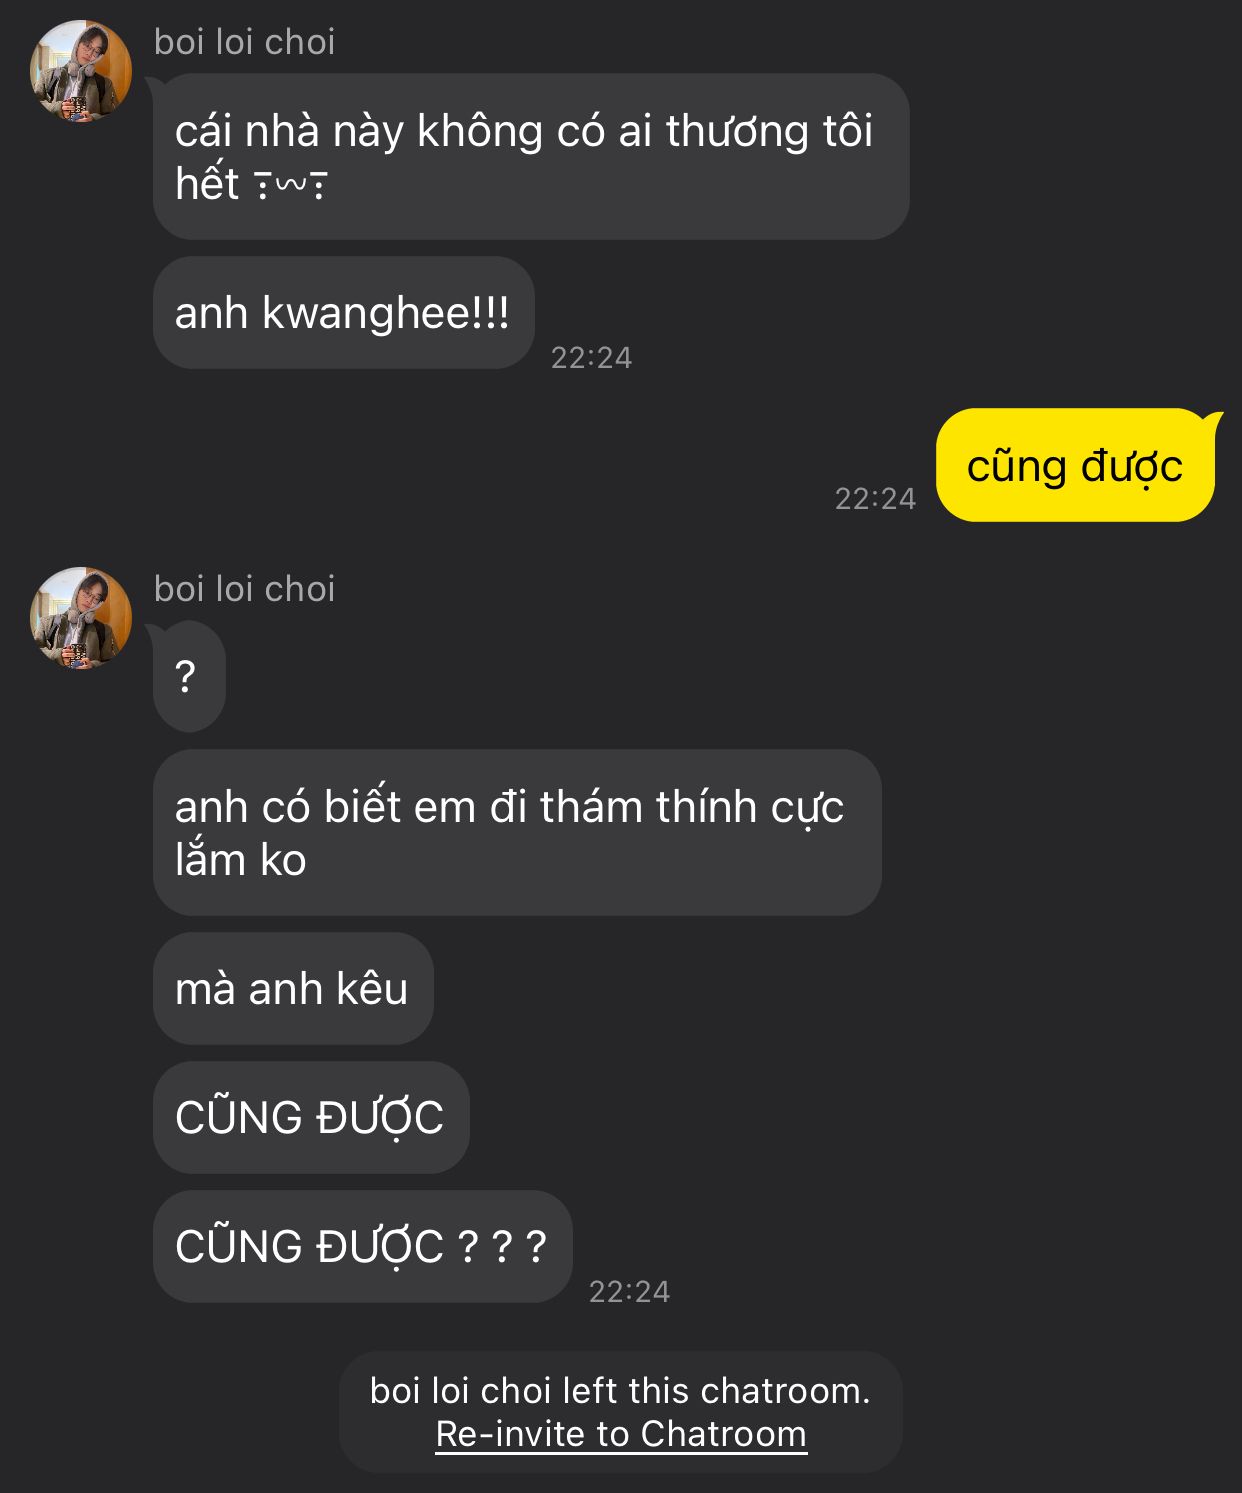Tap the 'CŨNG ĐƯỢC' bubble without question marks
1242x1493 pixels.
click(x=311, y=1118)
